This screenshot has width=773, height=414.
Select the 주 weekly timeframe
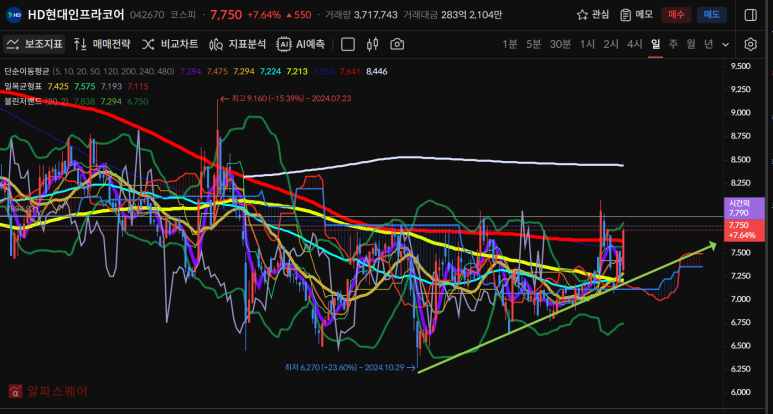click(x=673, y=44)
